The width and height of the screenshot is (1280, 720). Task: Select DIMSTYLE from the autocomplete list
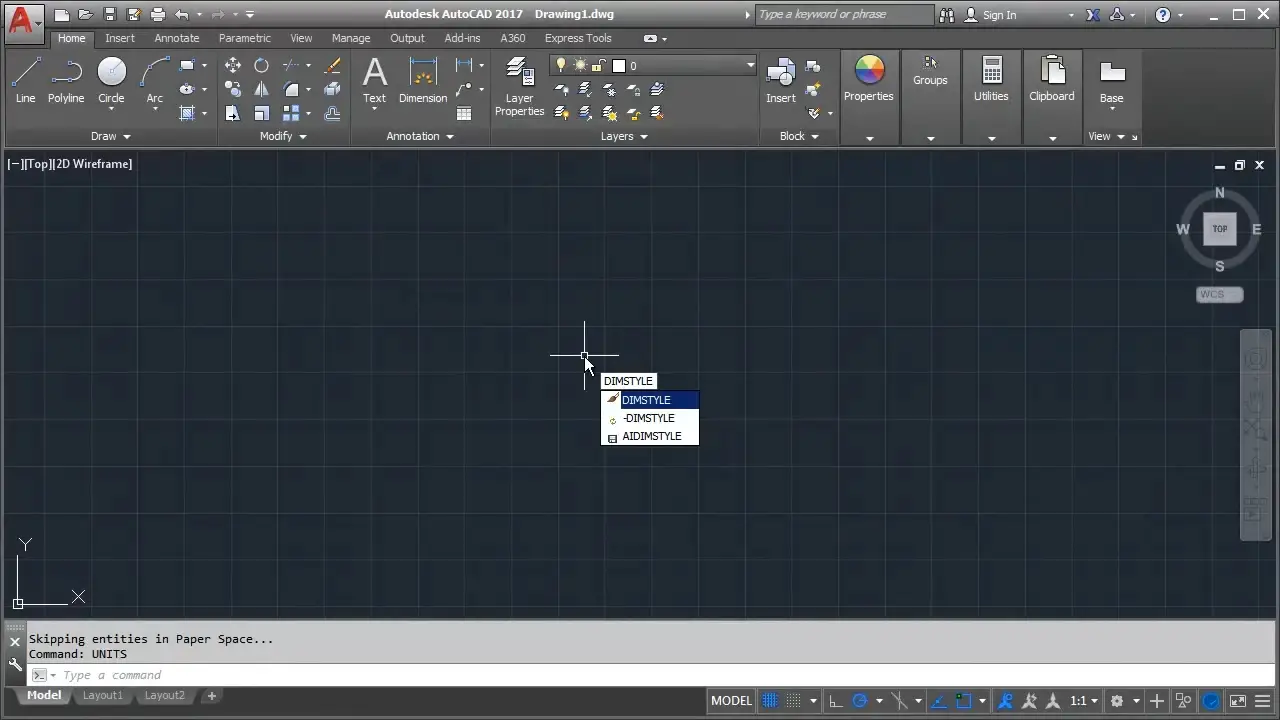[650, 400]
